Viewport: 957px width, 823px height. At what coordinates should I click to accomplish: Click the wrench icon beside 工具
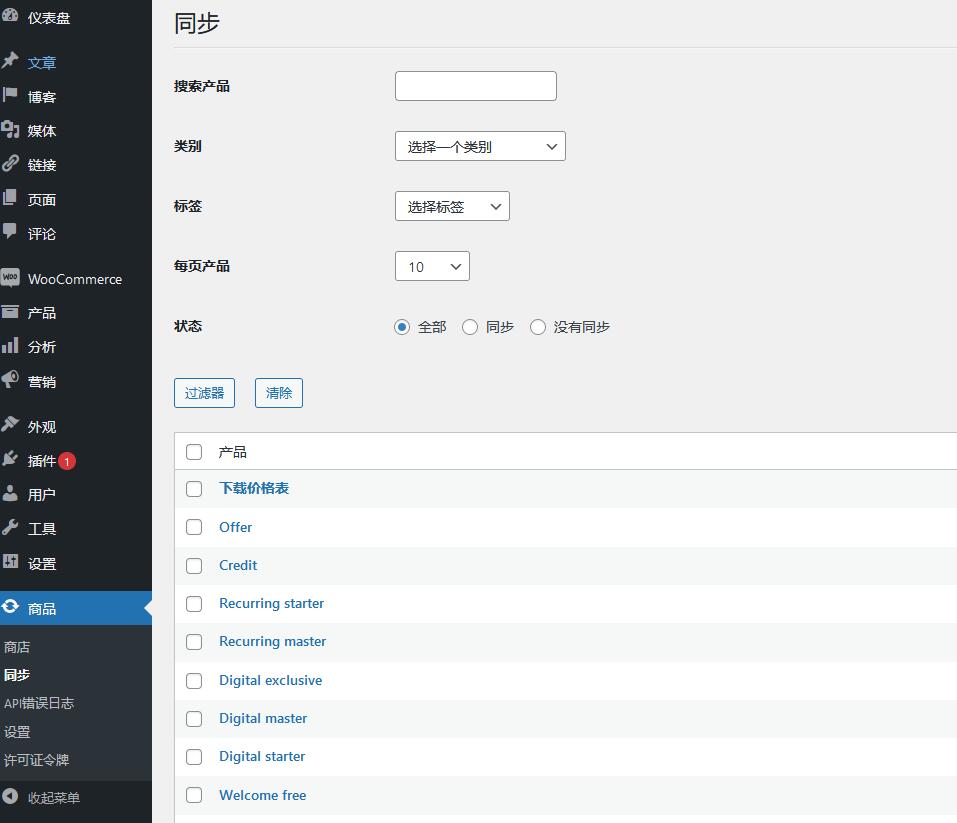click(x=10, y=528)
